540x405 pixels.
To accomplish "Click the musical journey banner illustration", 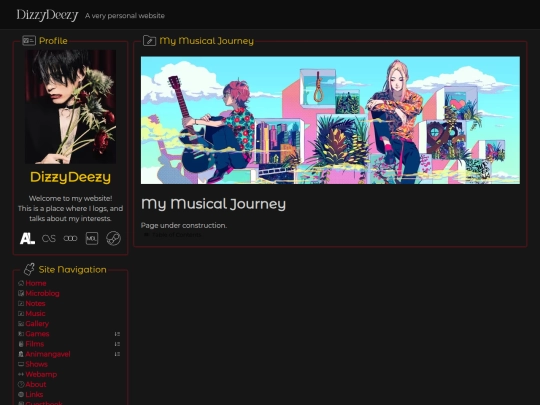I will click(330, 120).
